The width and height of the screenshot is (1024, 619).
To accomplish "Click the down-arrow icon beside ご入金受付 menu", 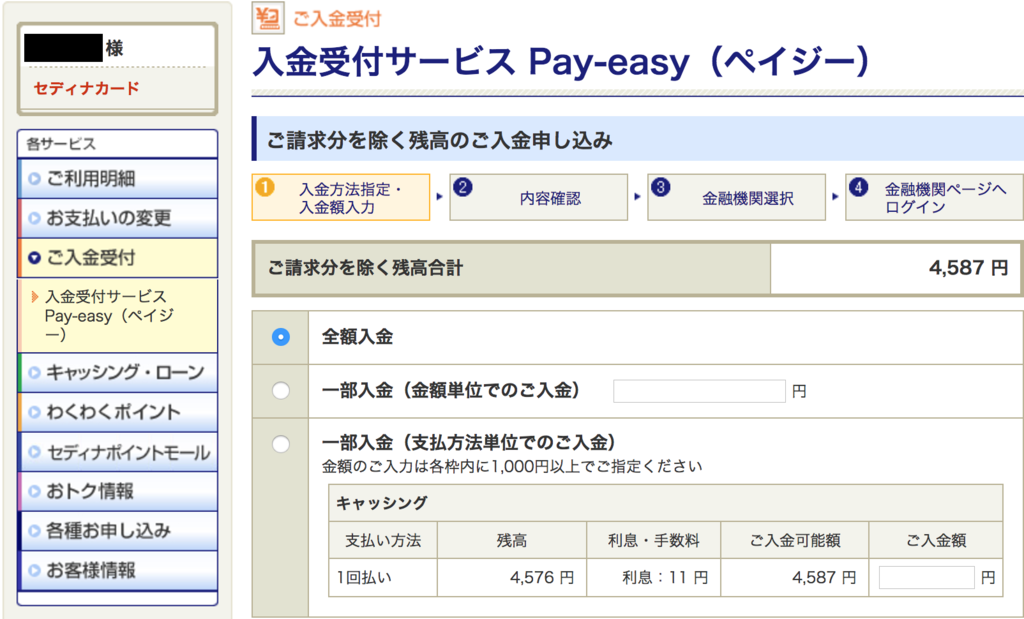I will 35,259.
